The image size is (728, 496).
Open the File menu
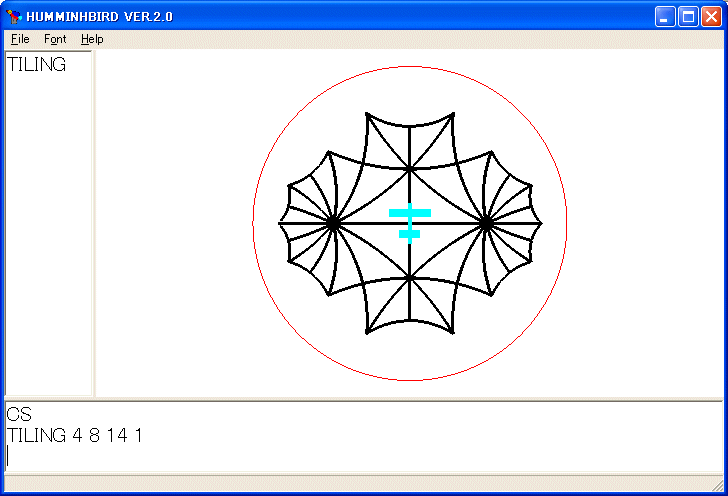click(20, 39)
